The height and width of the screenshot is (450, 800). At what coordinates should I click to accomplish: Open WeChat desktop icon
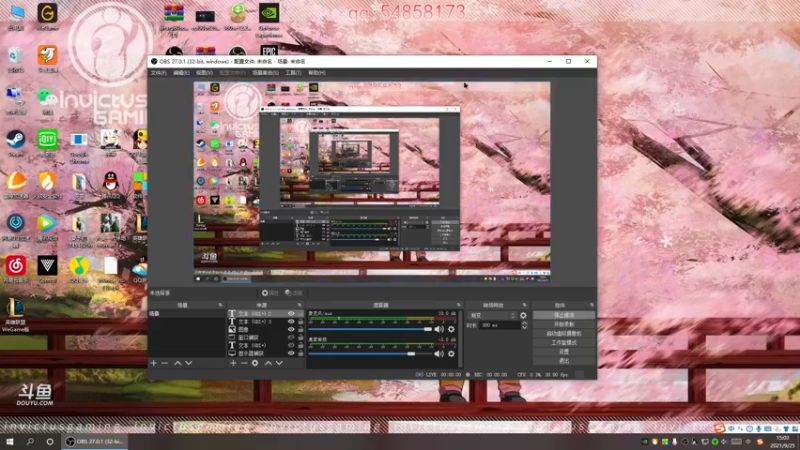click(47, 102)
